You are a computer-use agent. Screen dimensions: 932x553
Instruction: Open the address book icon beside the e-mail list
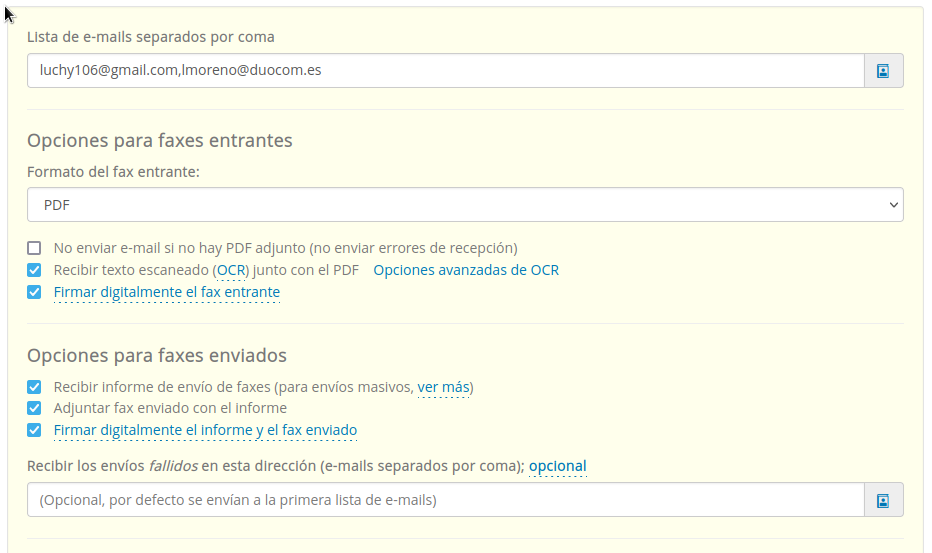[x=883, y=71]
